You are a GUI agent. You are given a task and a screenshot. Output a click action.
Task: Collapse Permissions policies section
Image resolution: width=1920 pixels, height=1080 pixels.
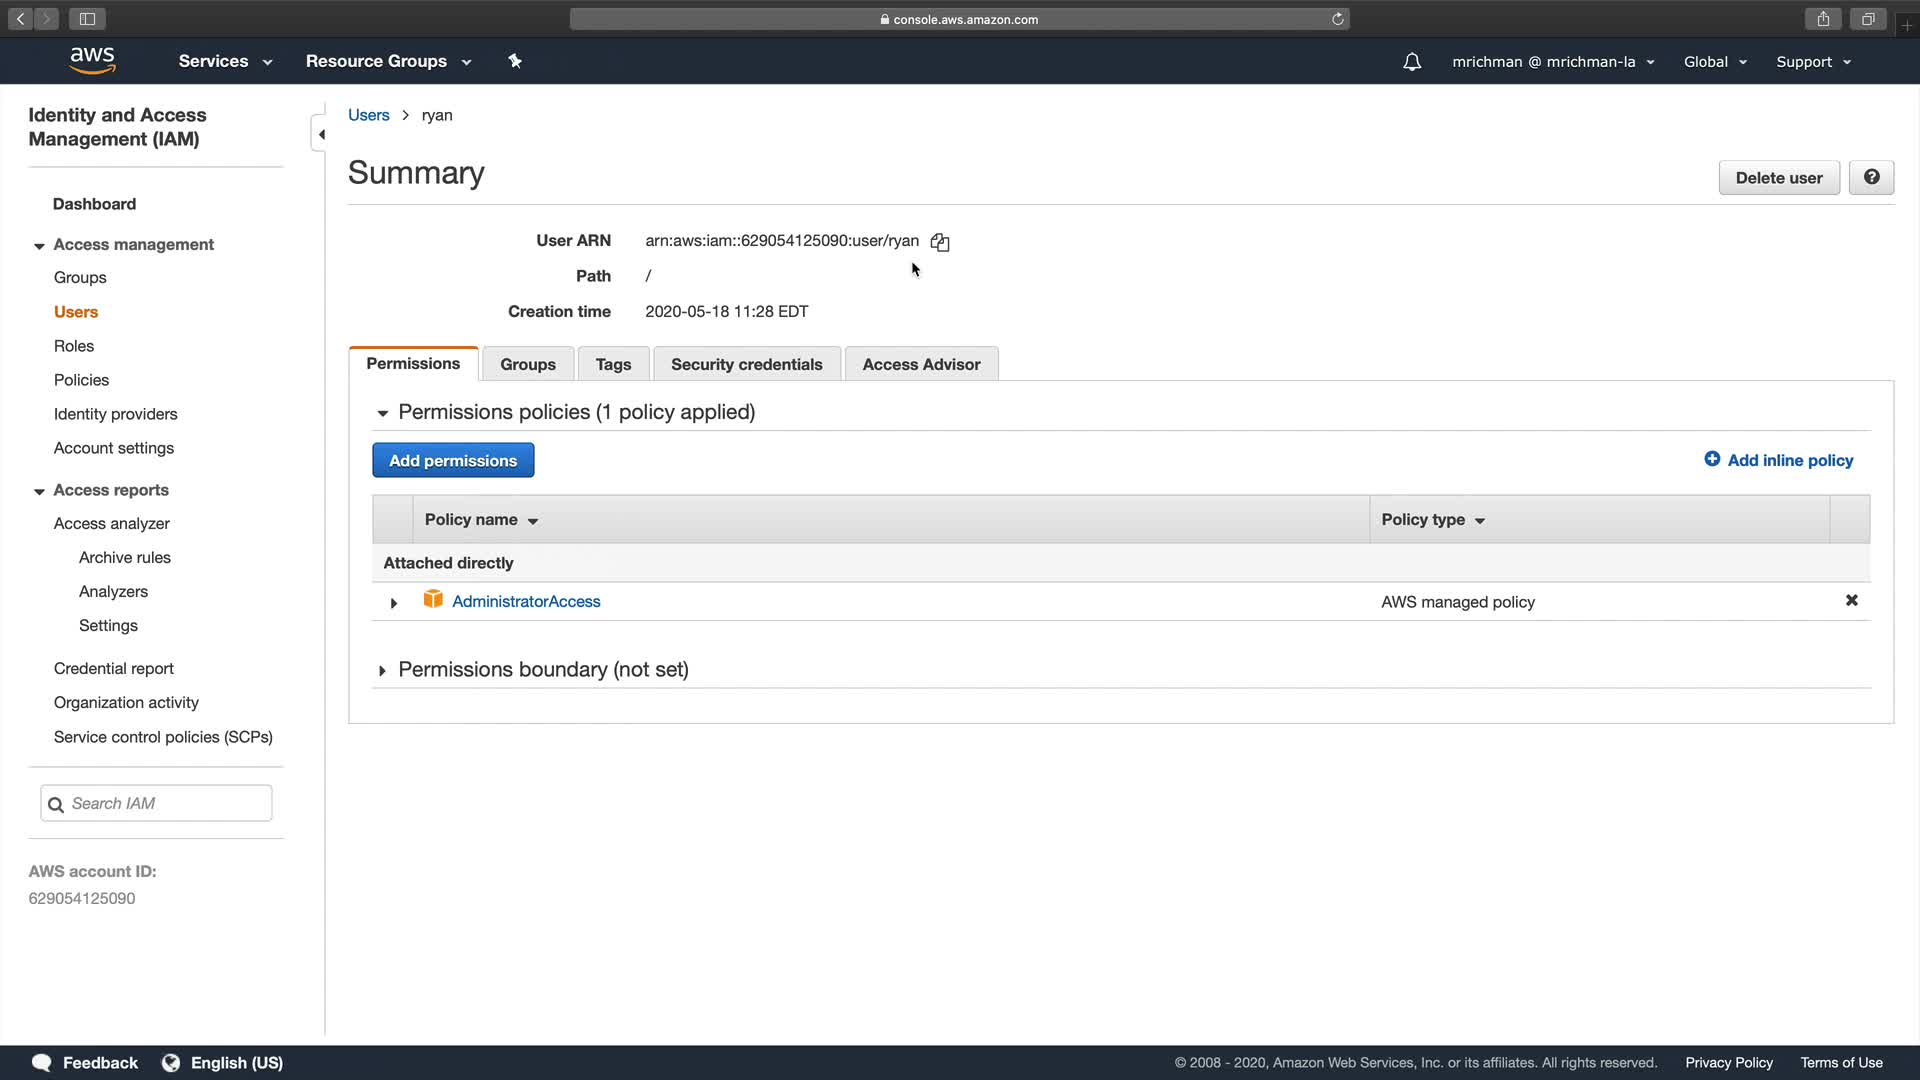click(382, 413)
